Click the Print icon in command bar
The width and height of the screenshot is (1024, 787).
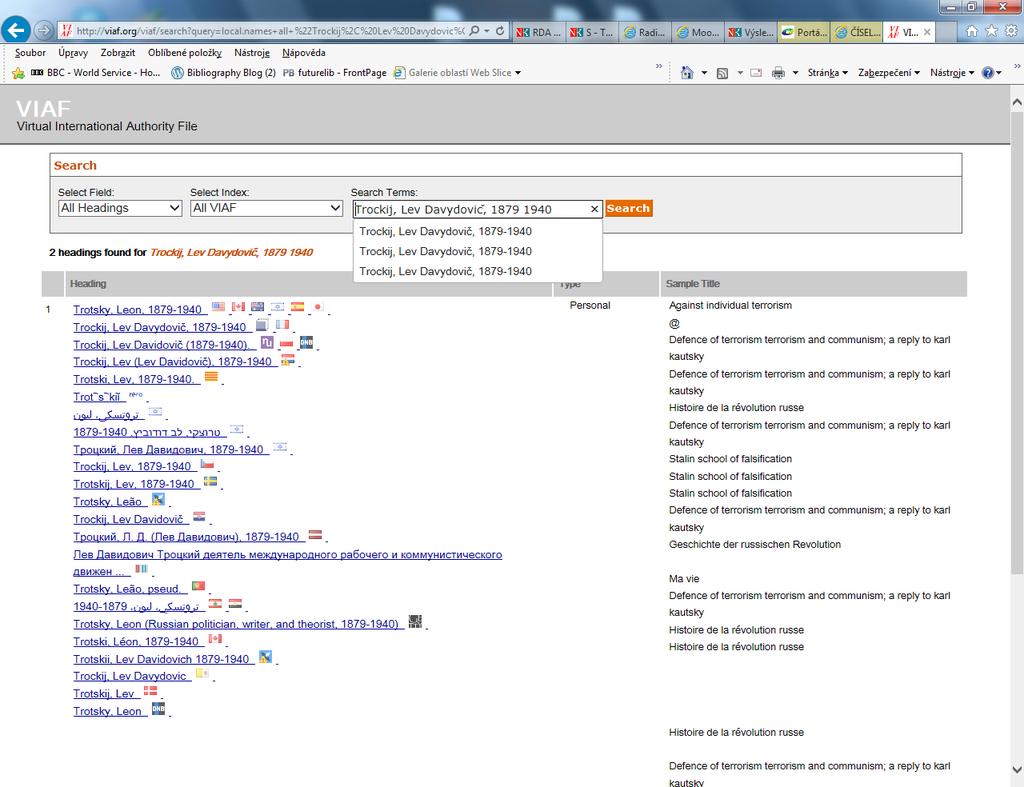coord(778,73)
